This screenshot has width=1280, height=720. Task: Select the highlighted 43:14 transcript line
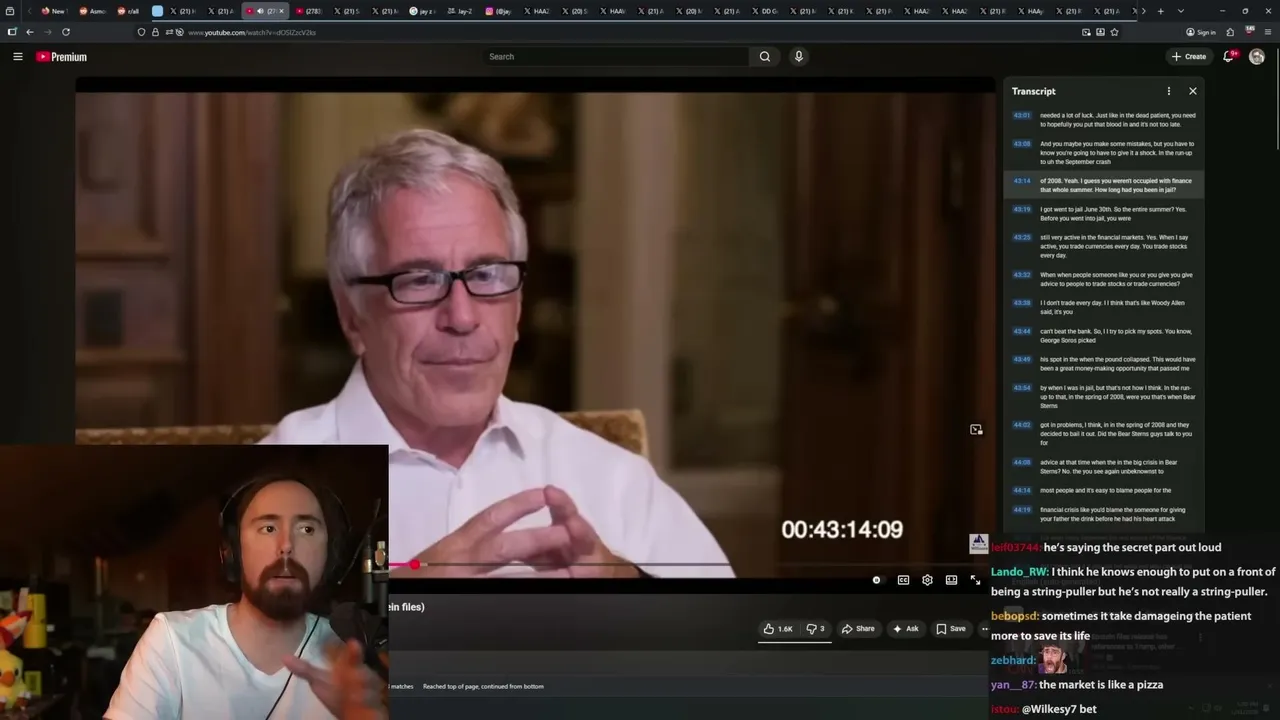click(1104, 185)
